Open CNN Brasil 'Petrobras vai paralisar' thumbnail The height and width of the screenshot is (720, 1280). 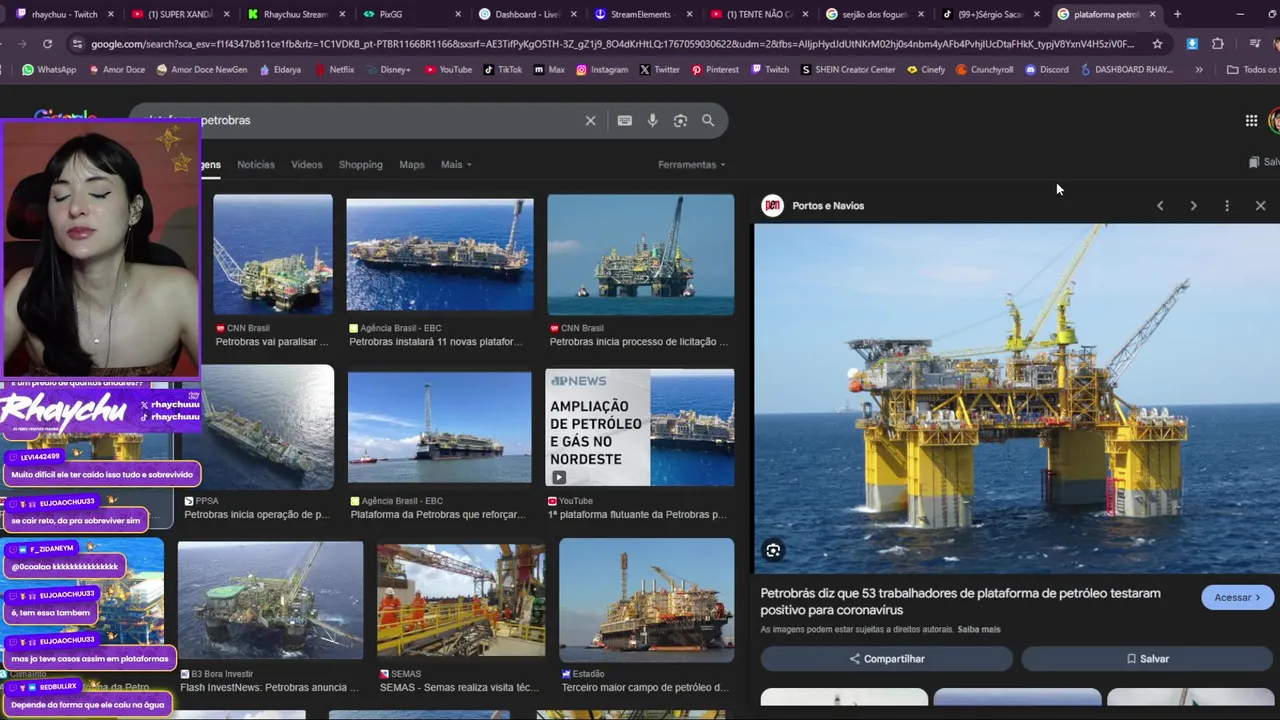273,254
